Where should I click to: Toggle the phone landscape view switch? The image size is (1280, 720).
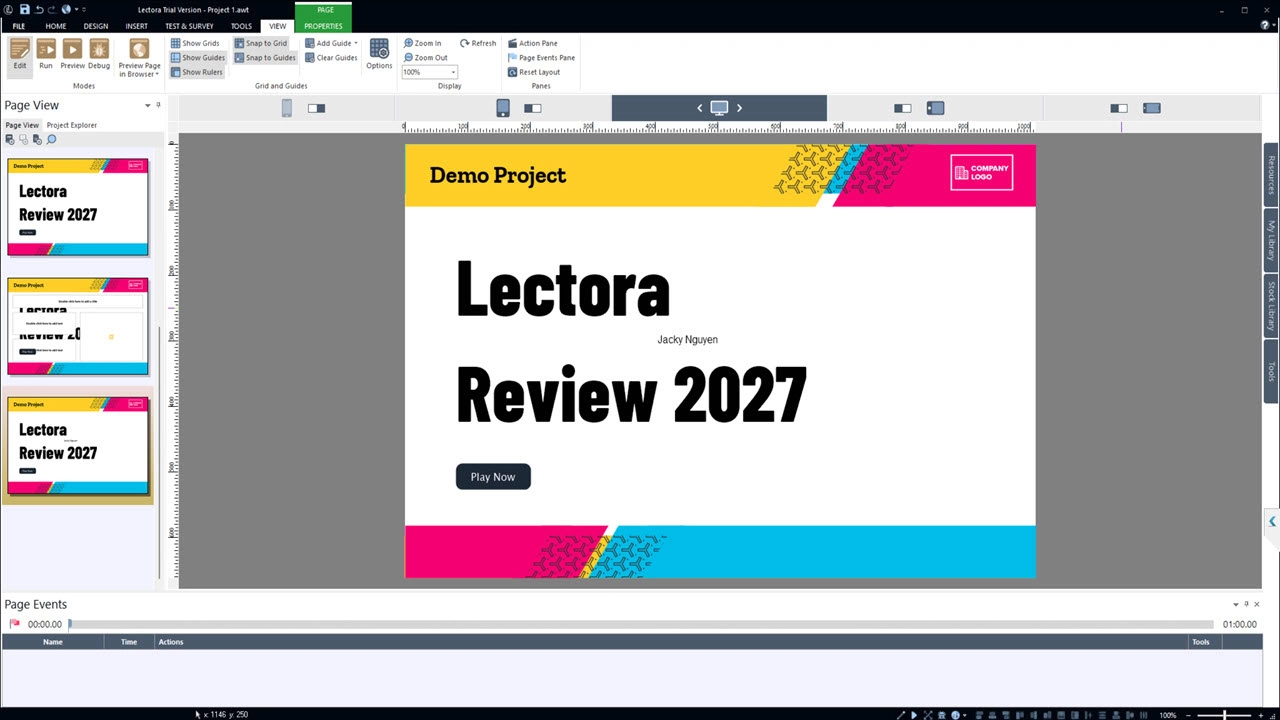click(x=1119, y=108)
